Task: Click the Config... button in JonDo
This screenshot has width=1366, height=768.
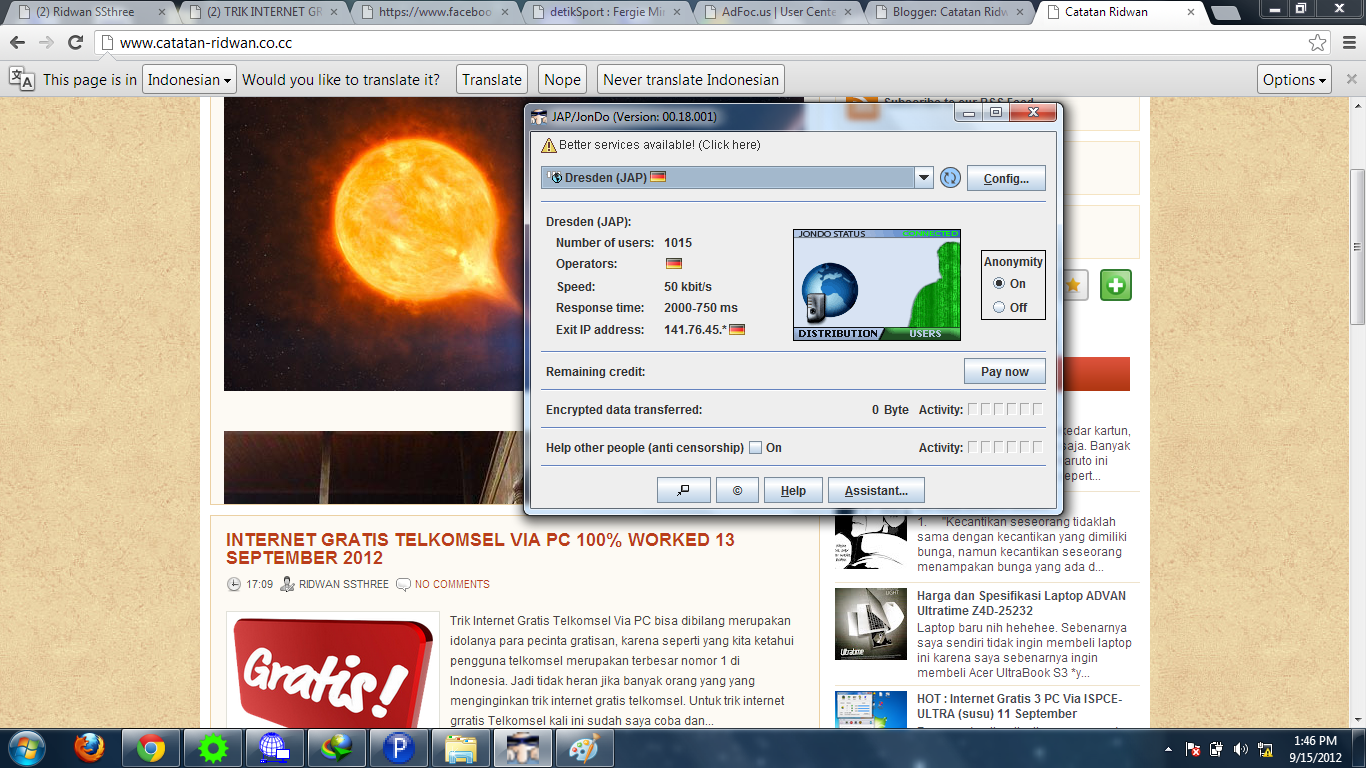Action: pos(1006,178)
